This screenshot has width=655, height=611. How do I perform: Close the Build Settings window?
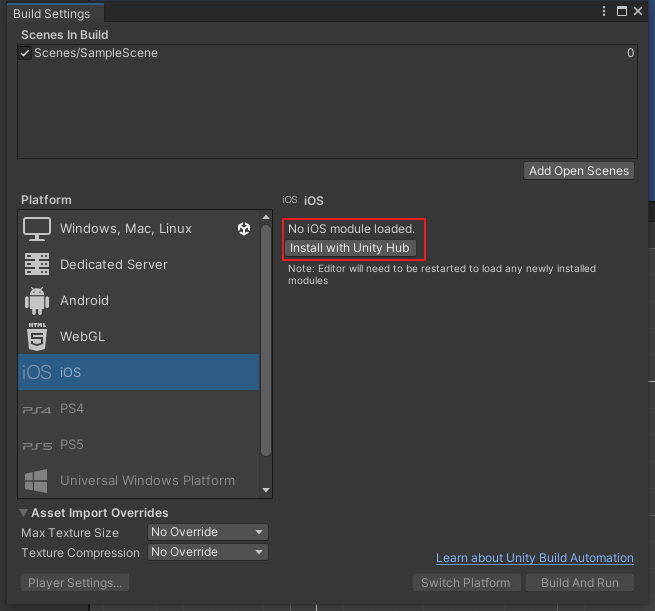click(638, 11)
